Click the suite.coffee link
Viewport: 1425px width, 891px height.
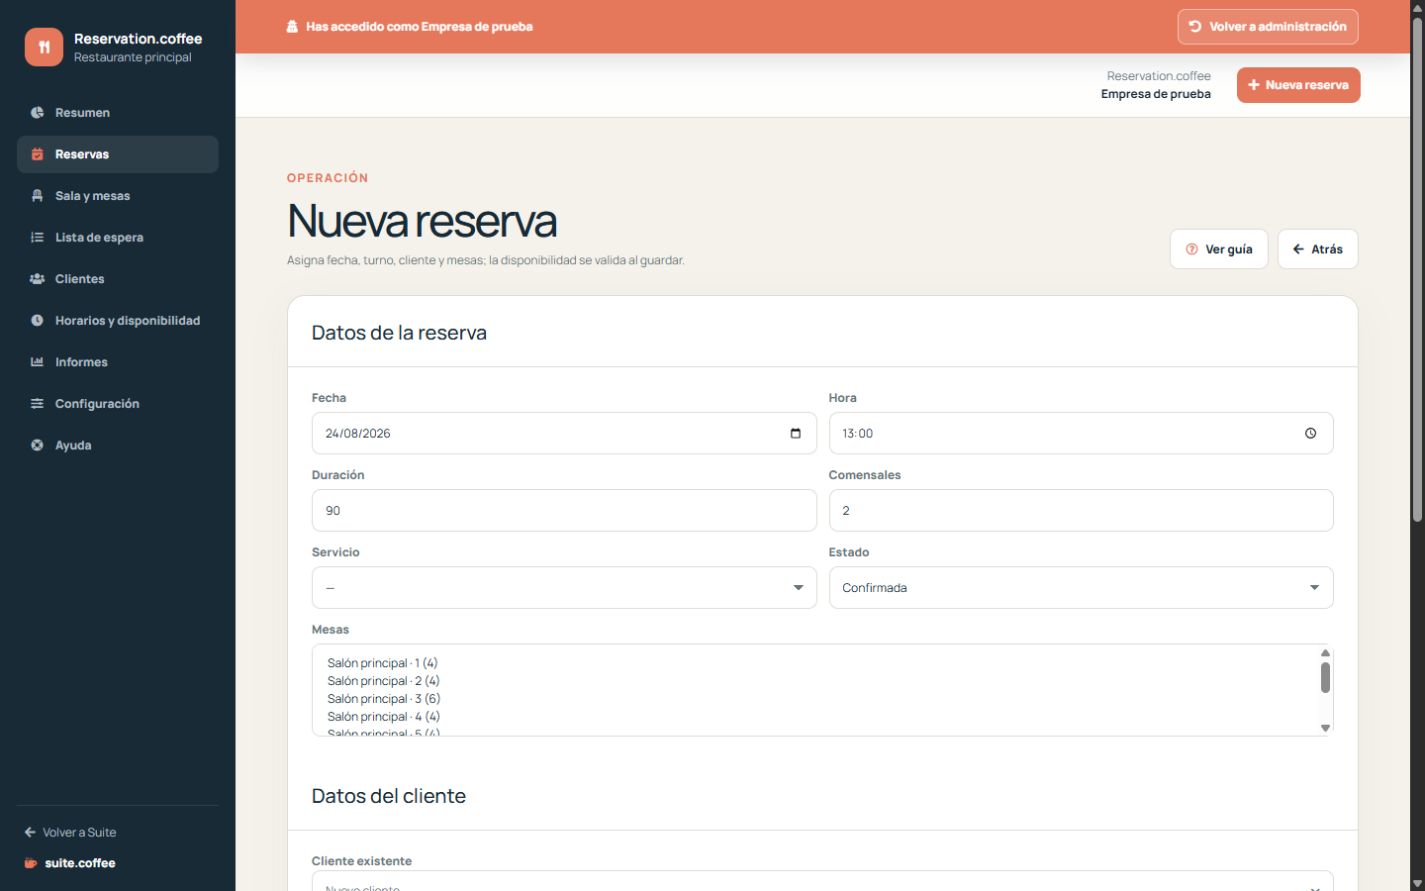pyautogui.click(x=70, y=864)
